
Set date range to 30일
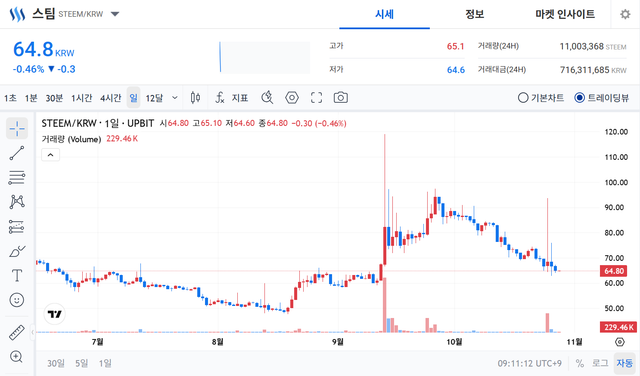[x=56, y=363]
